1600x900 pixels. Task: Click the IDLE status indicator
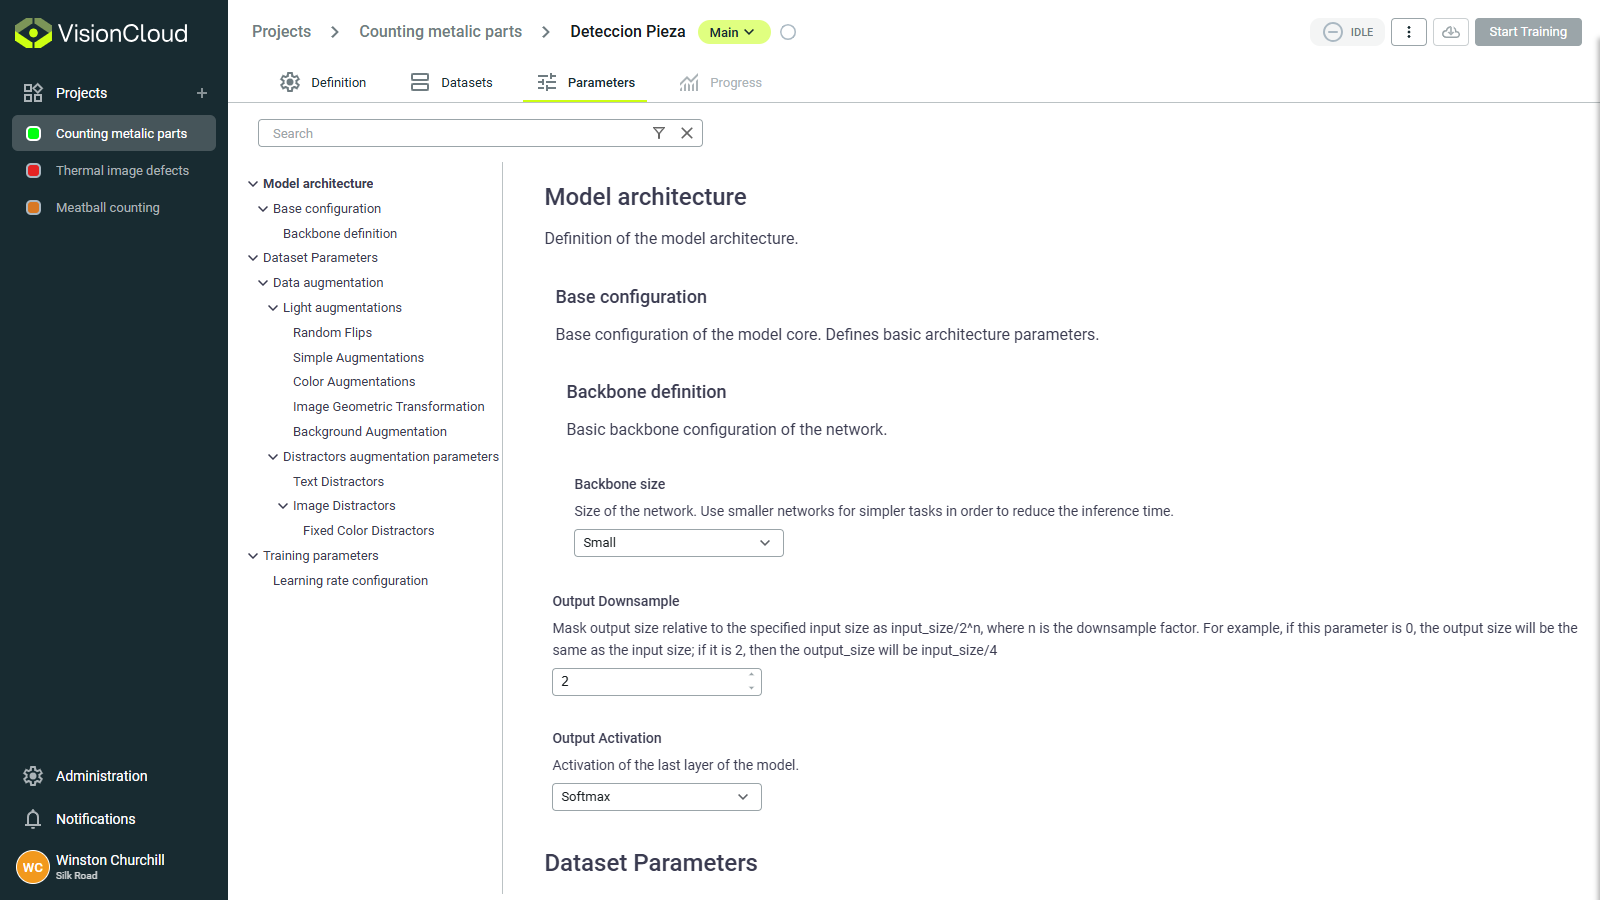(1347, 31)
